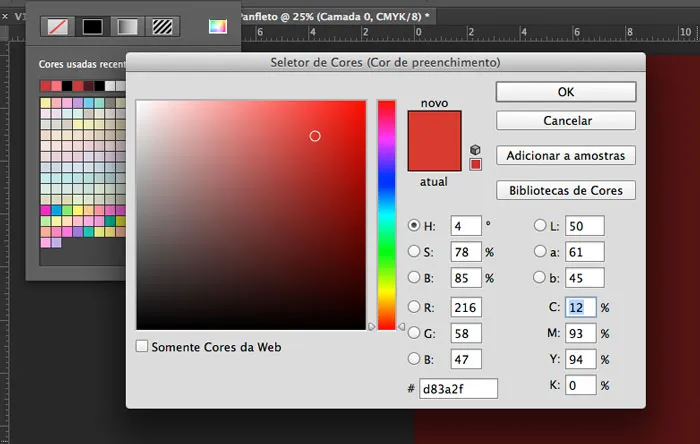Click the K black field

click(581, 385)
